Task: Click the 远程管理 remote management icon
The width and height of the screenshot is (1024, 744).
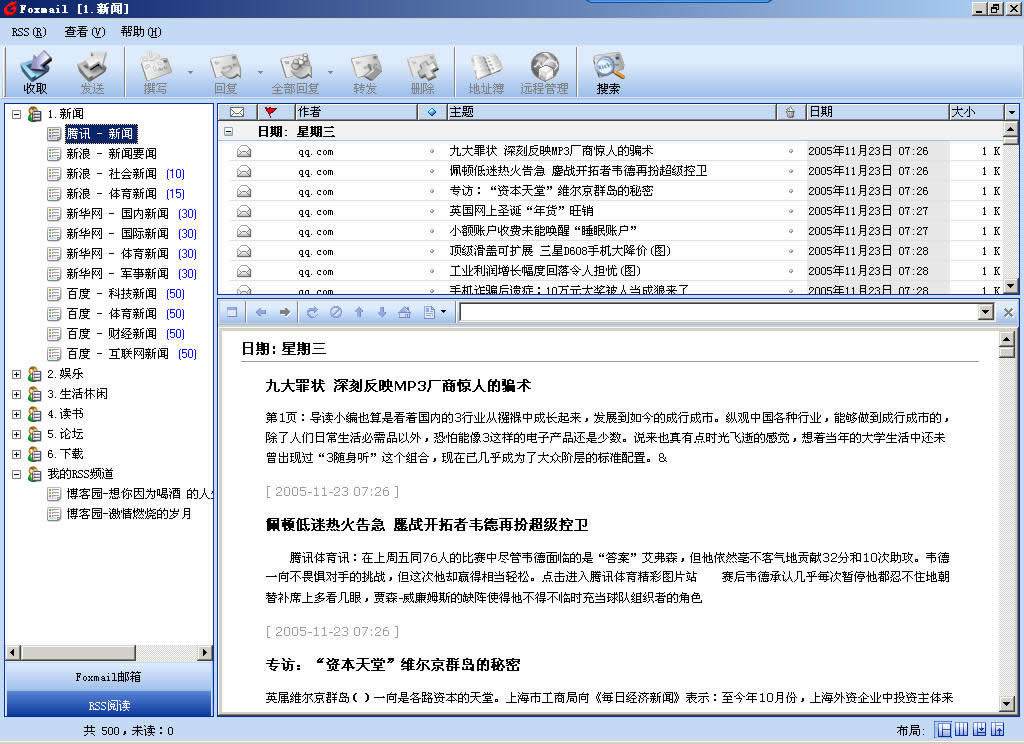Action: coord(544,71)
